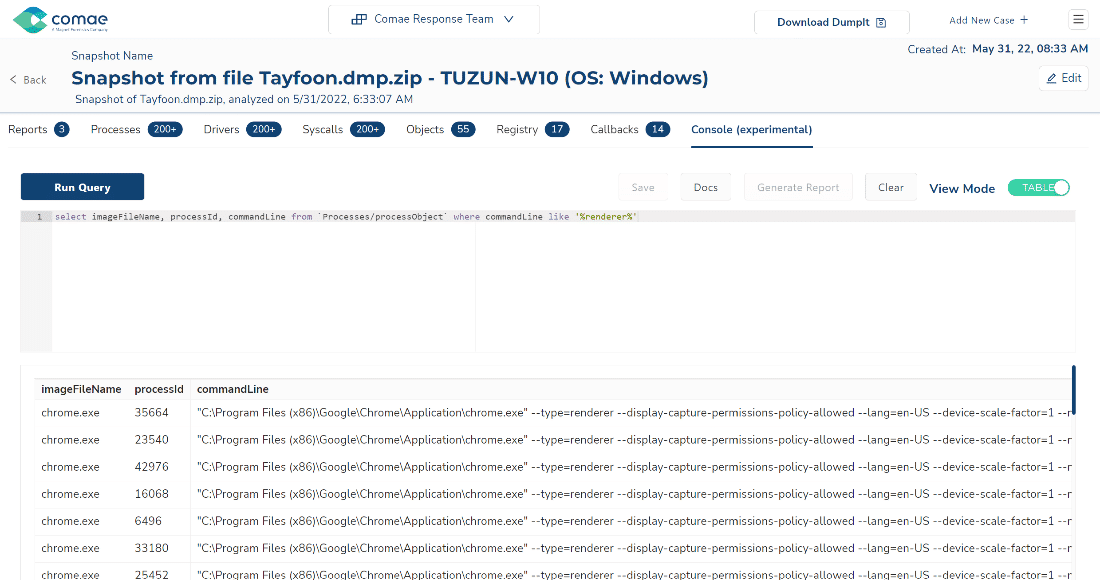Click the back arrow chevron icon
The width and height of the screenshot is (1100, 580).
pyautogui.click(x=13, y=79)
